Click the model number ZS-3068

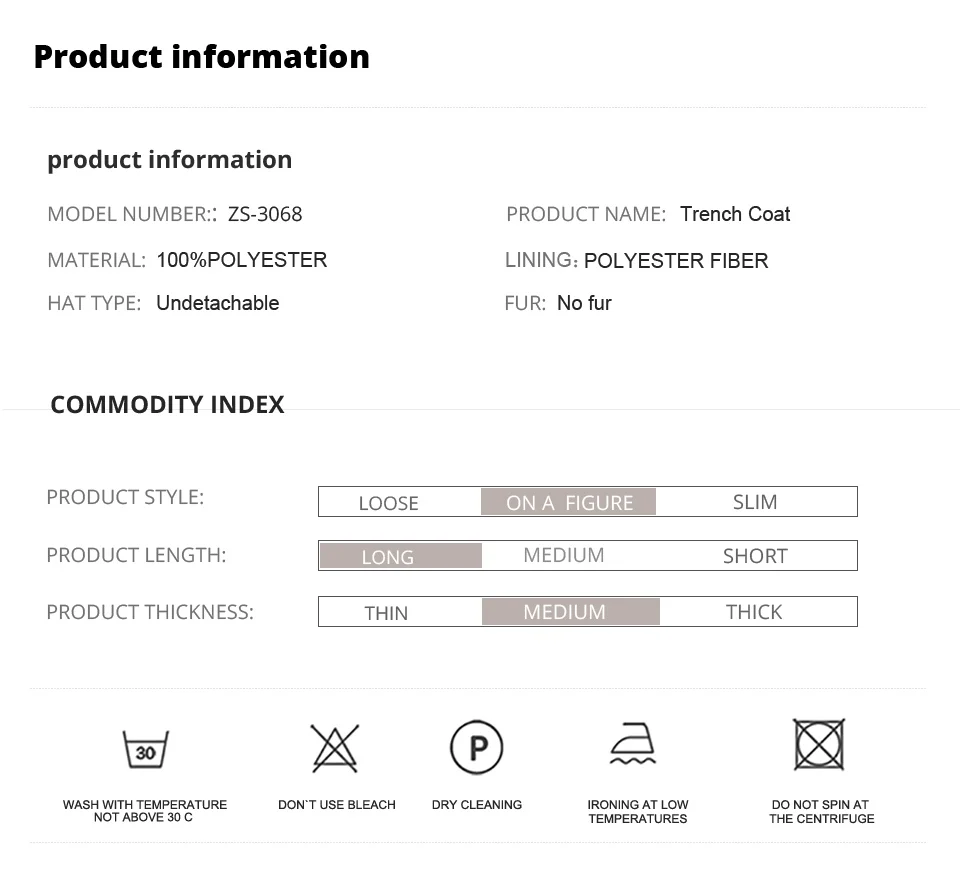tap(265, 214)
